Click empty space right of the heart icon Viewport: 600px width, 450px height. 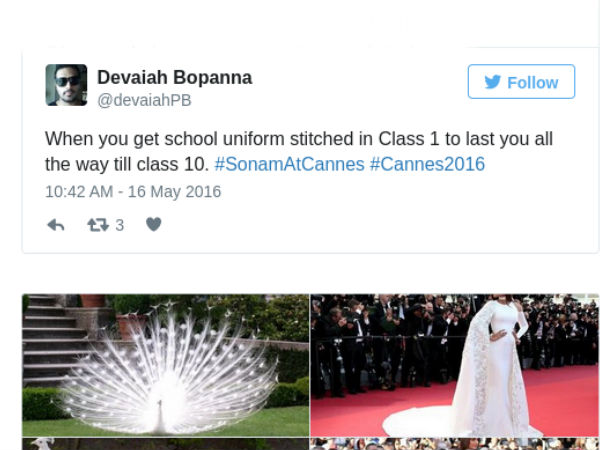[x=344, y=225]
